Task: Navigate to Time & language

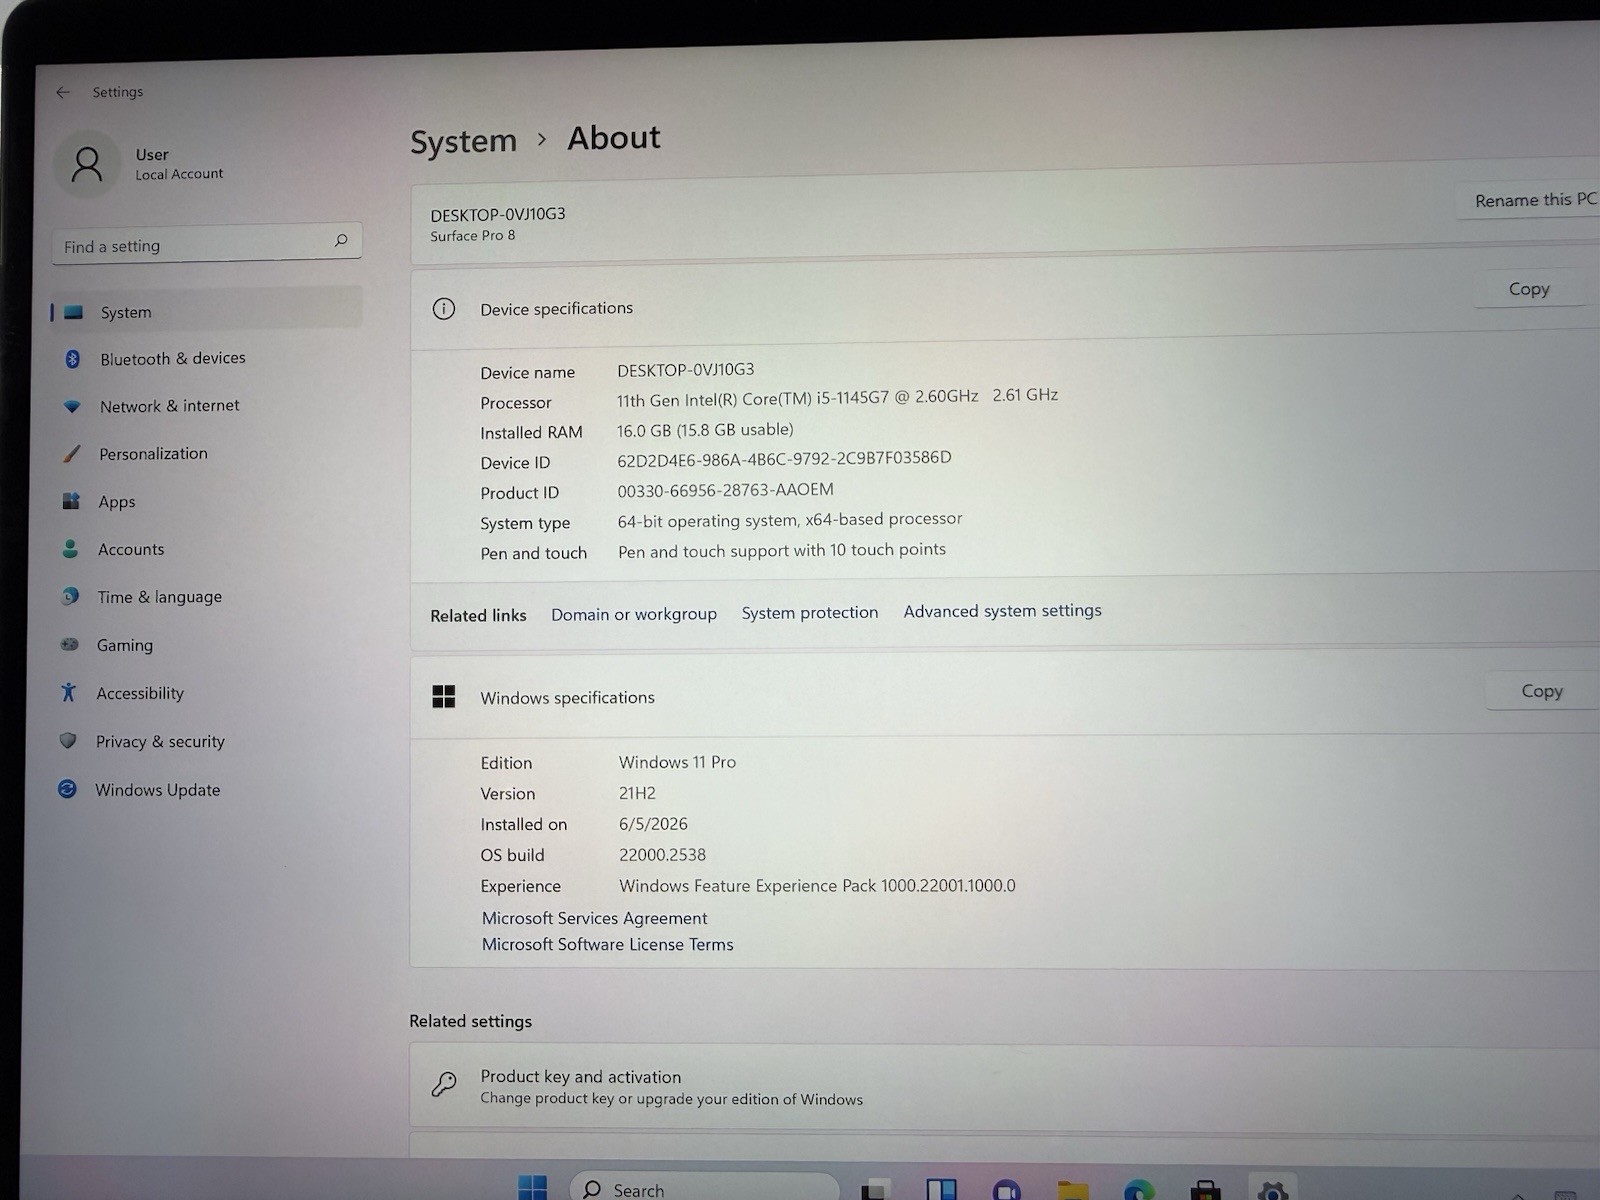Action: click(x=204, y=597)
